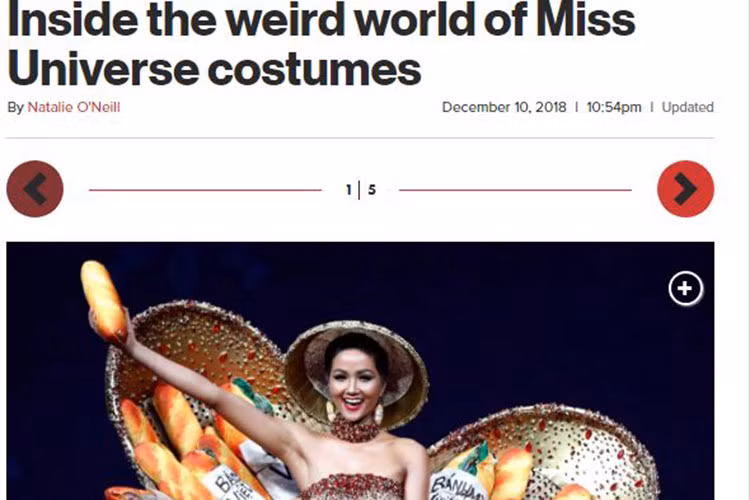Screen dimensions: 750x500
Task: Open author Natalie O'Neill's page
Action: point(74,107)
